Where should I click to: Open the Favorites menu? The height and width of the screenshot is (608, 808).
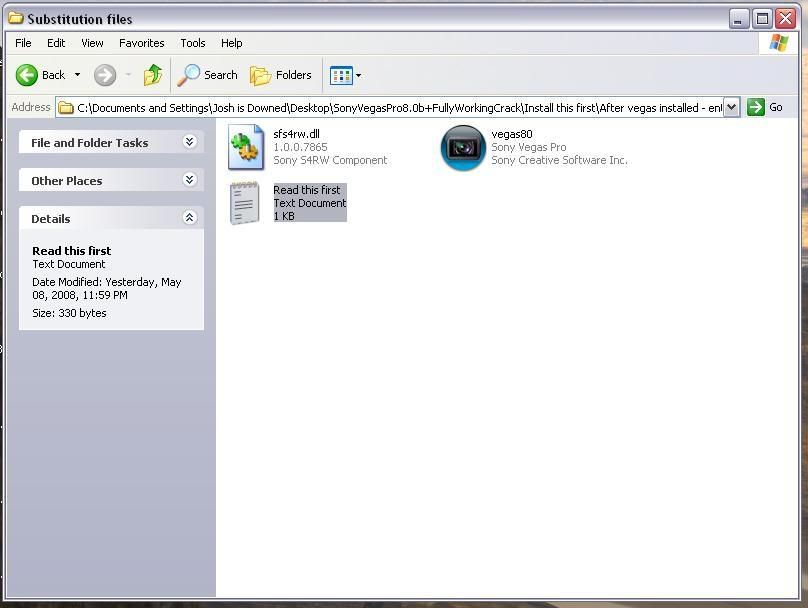point(142,43)
